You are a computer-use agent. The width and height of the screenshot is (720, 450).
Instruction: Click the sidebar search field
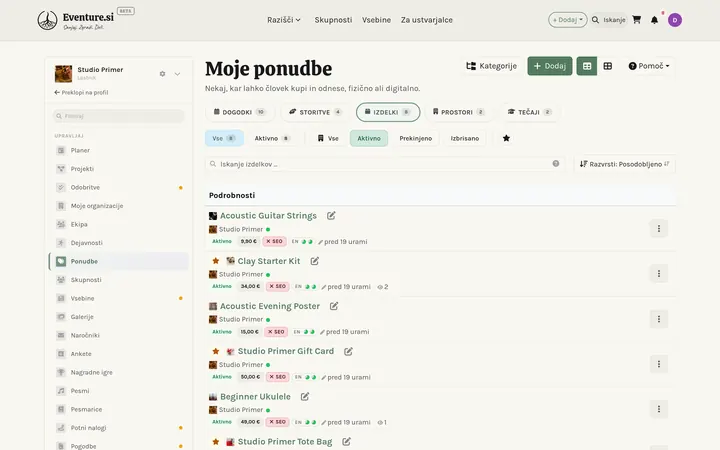118,116
